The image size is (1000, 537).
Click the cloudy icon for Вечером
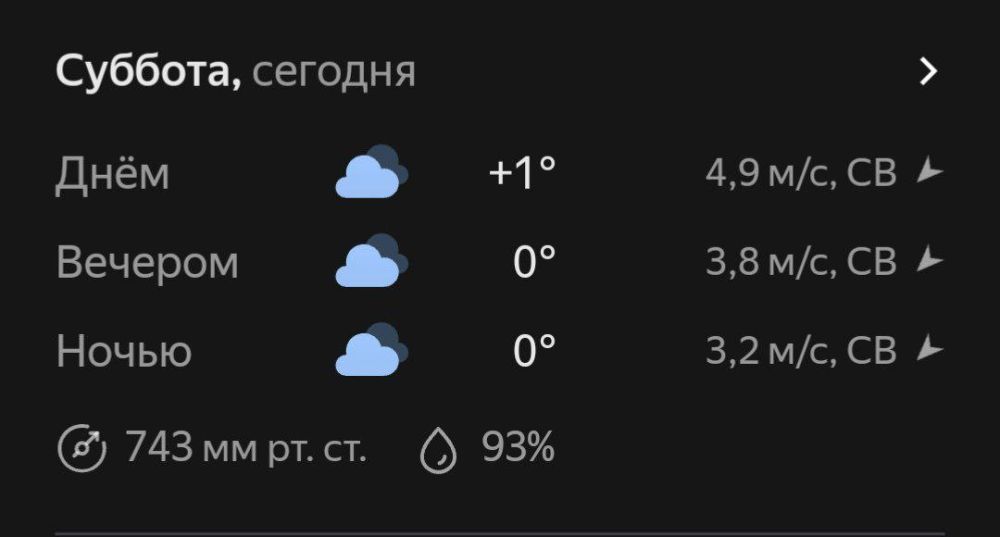point(371,261)
